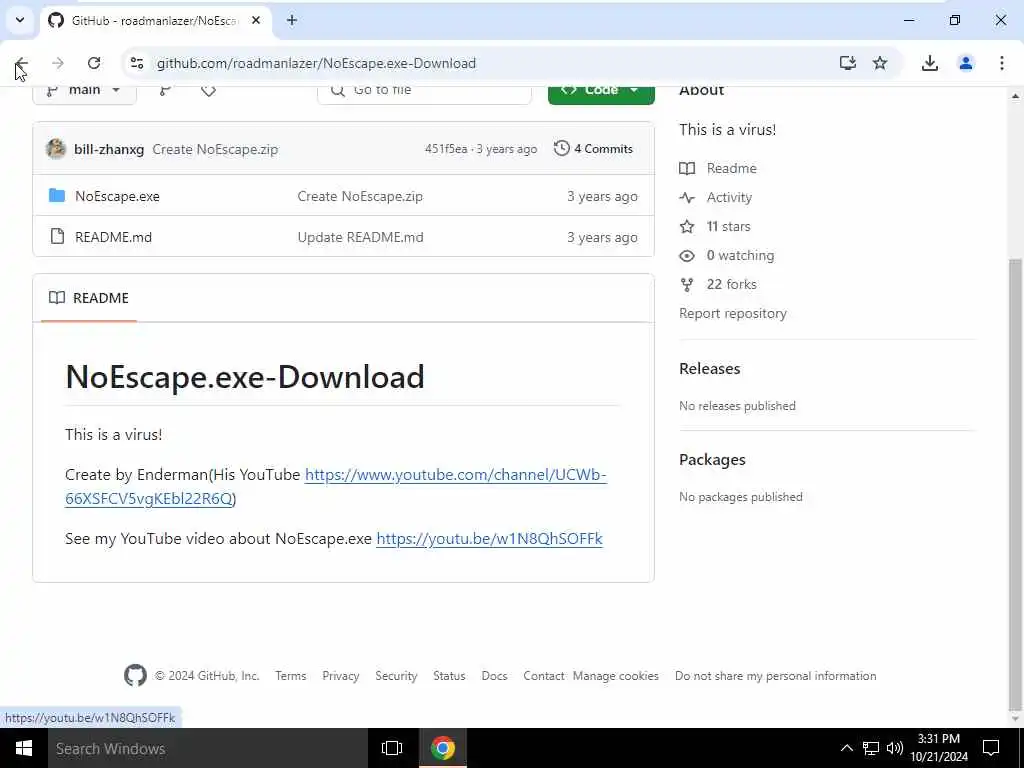Click Manage cookies in footer

pos(616,676)
